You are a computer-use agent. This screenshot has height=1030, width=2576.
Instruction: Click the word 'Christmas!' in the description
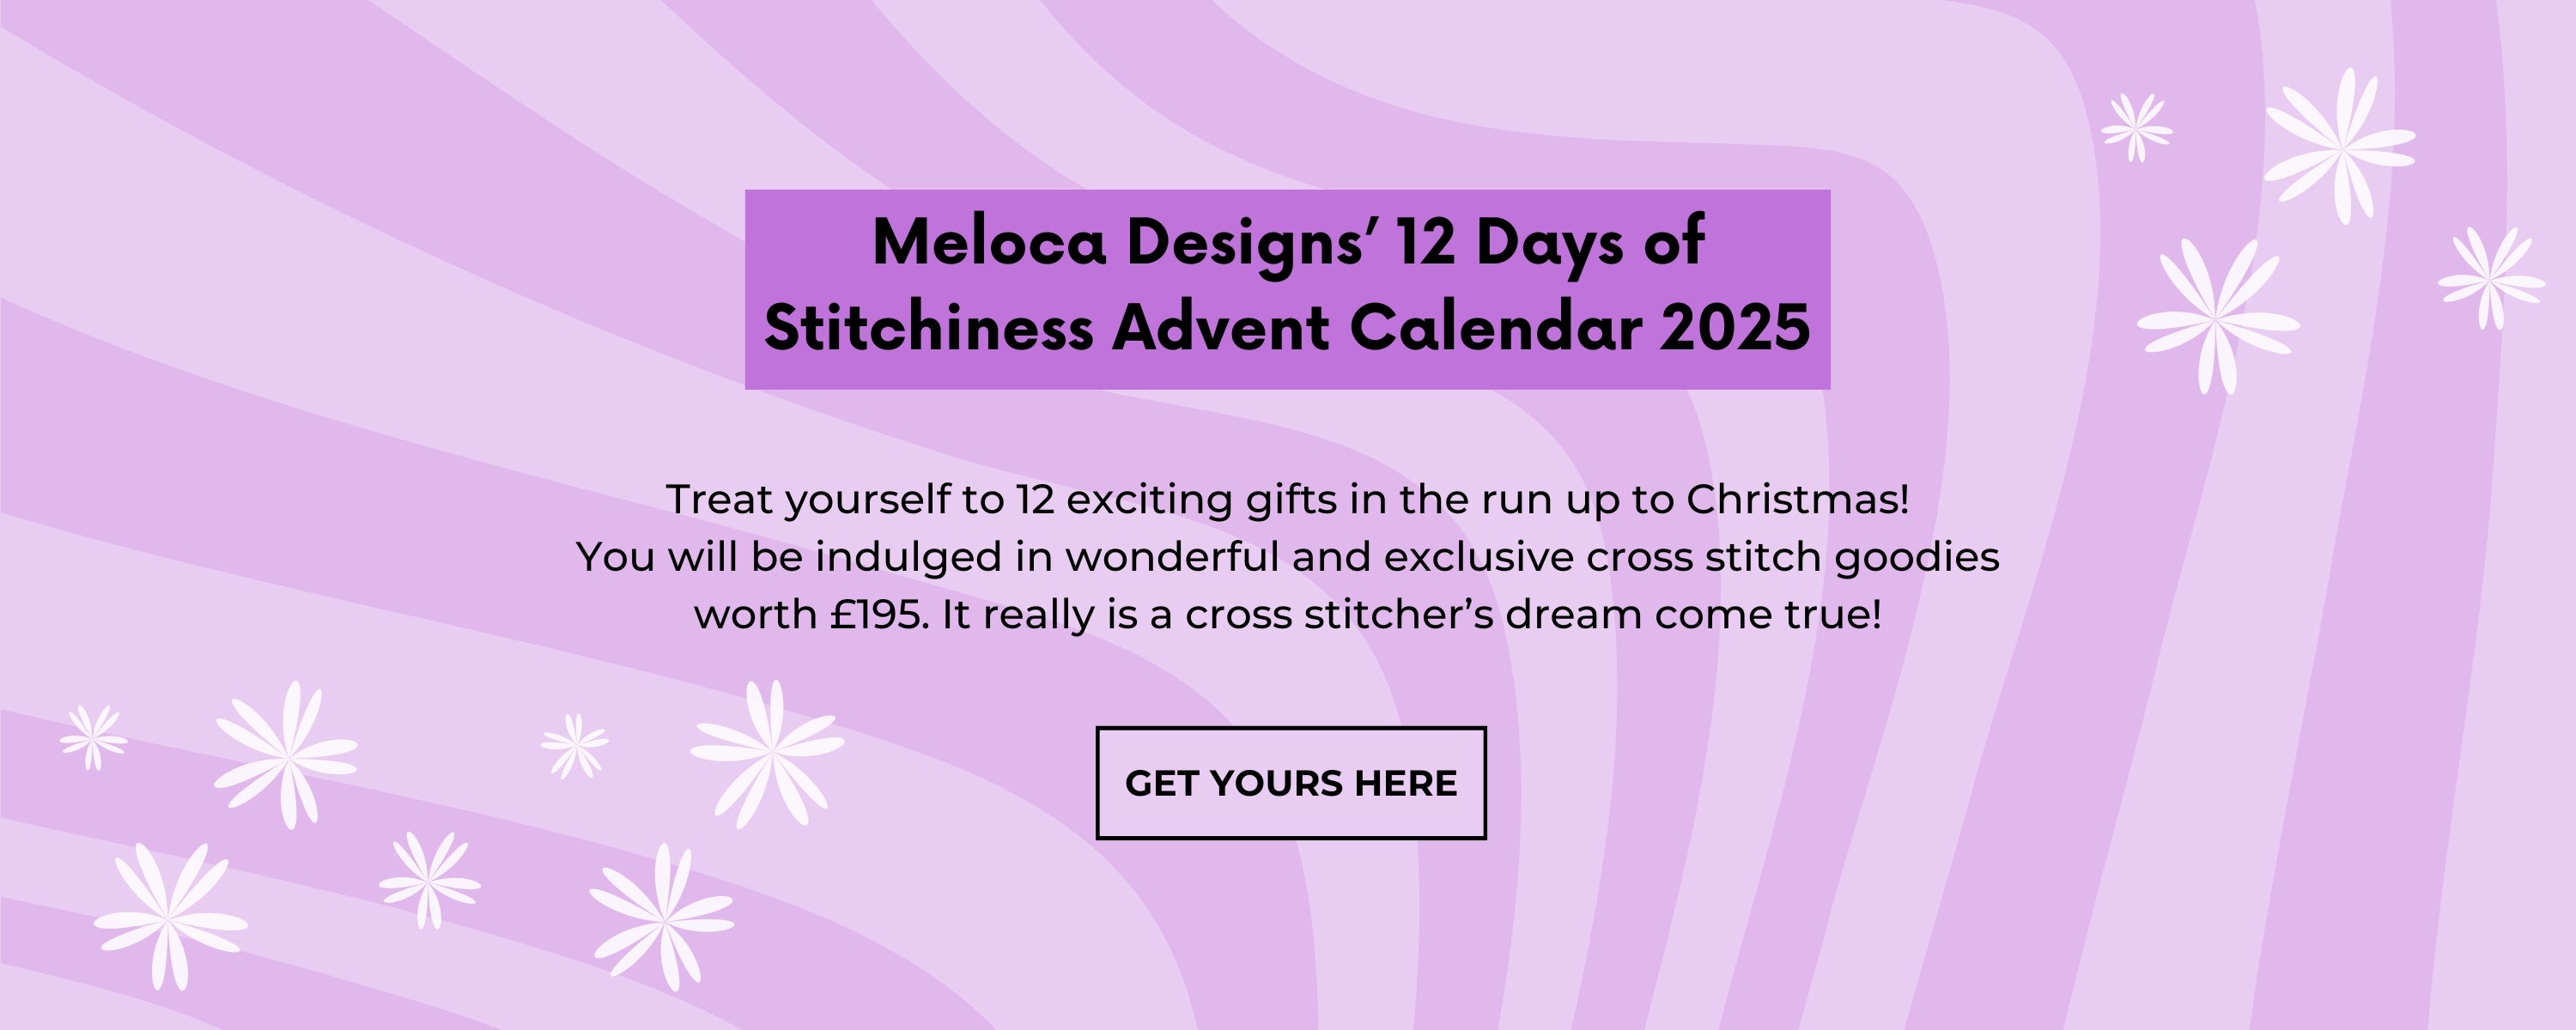coord(1798,500)
